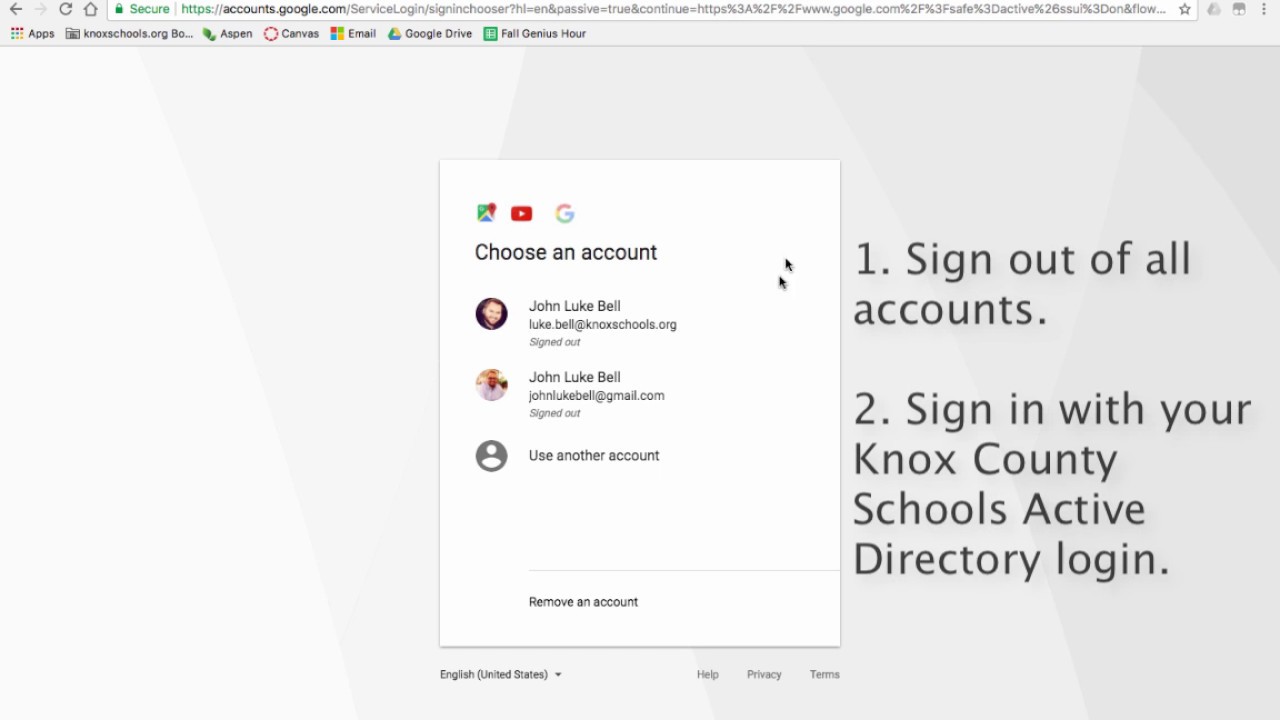The height and width of the screenshot is (720, 1280).
Task: Open the knoxschools.org bookmark
Action: pyautogui.click(x=129, y=33)
